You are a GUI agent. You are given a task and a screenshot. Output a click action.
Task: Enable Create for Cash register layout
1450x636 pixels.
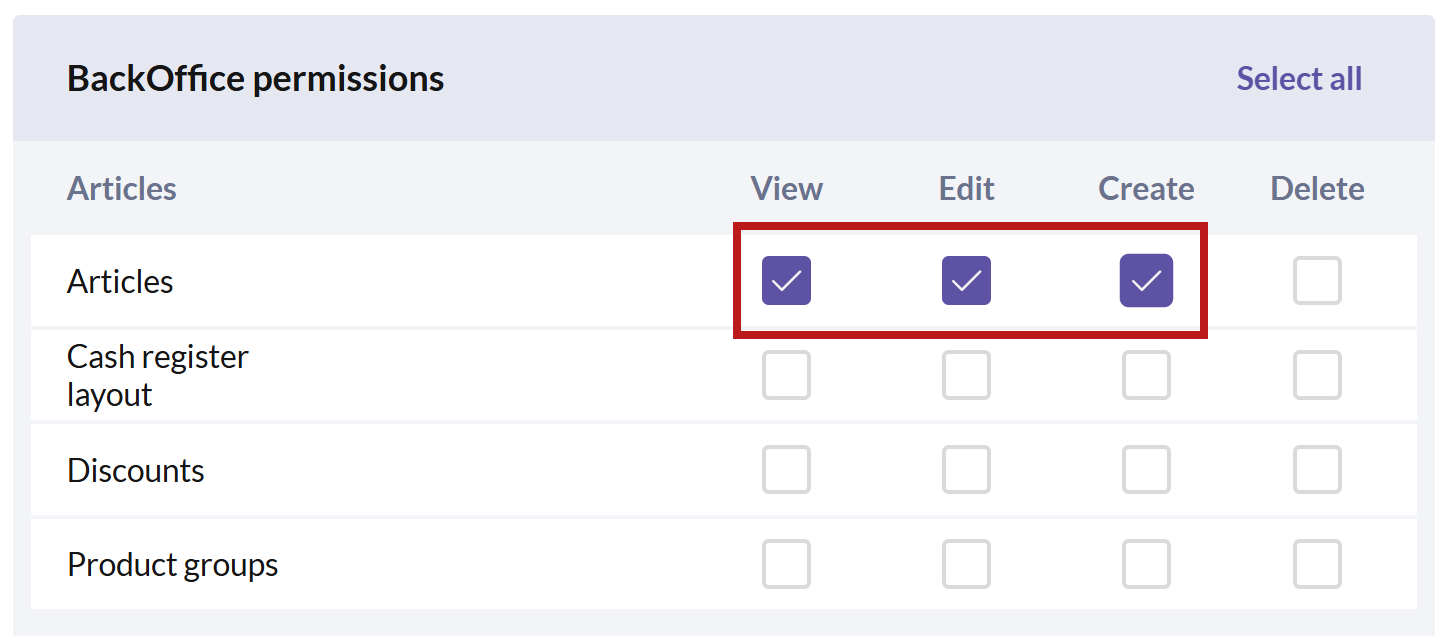coord(1146,375)
